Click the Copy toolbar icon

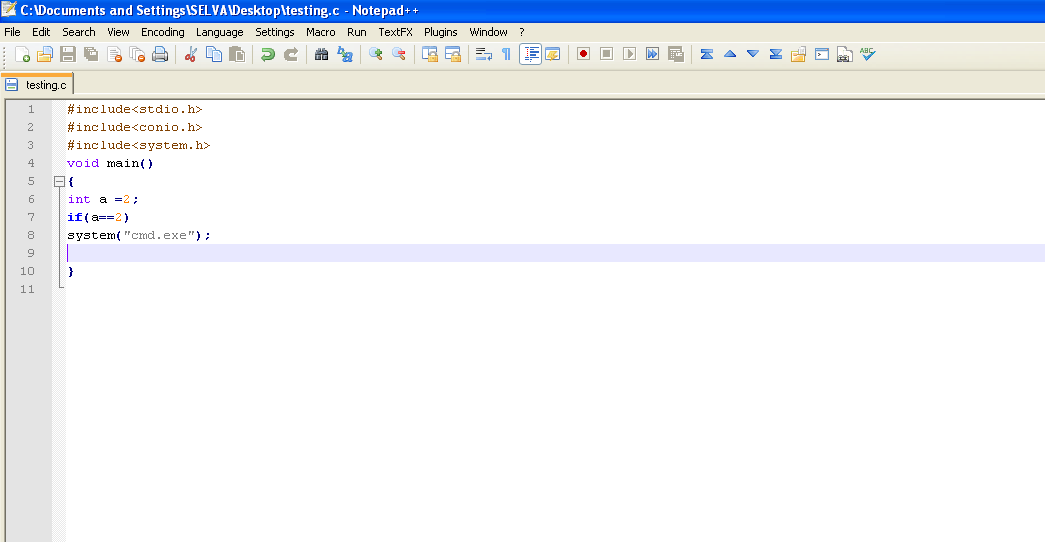pyautogui.click(x=214, y=54)
